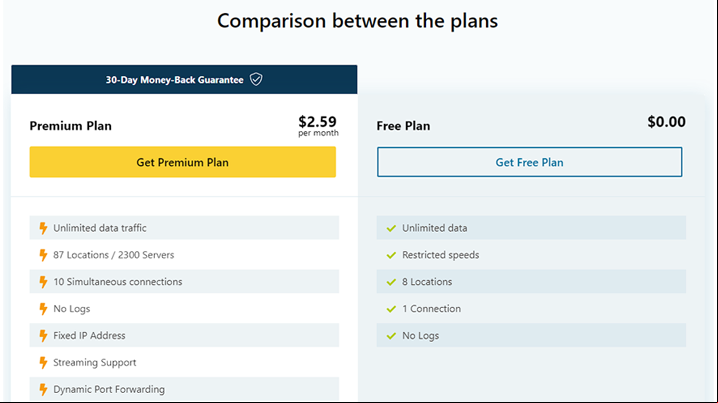Click lightning icon beside 87 Locations / 2300 Servers
Screen dimensions: 718x403
43,255
